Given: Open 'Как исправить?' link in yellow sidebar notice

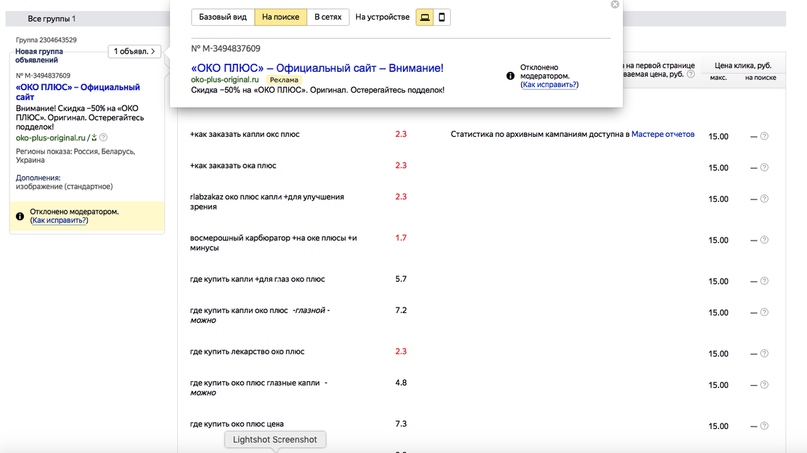Looking at the screenshot, I should click(x=59, y=220).
